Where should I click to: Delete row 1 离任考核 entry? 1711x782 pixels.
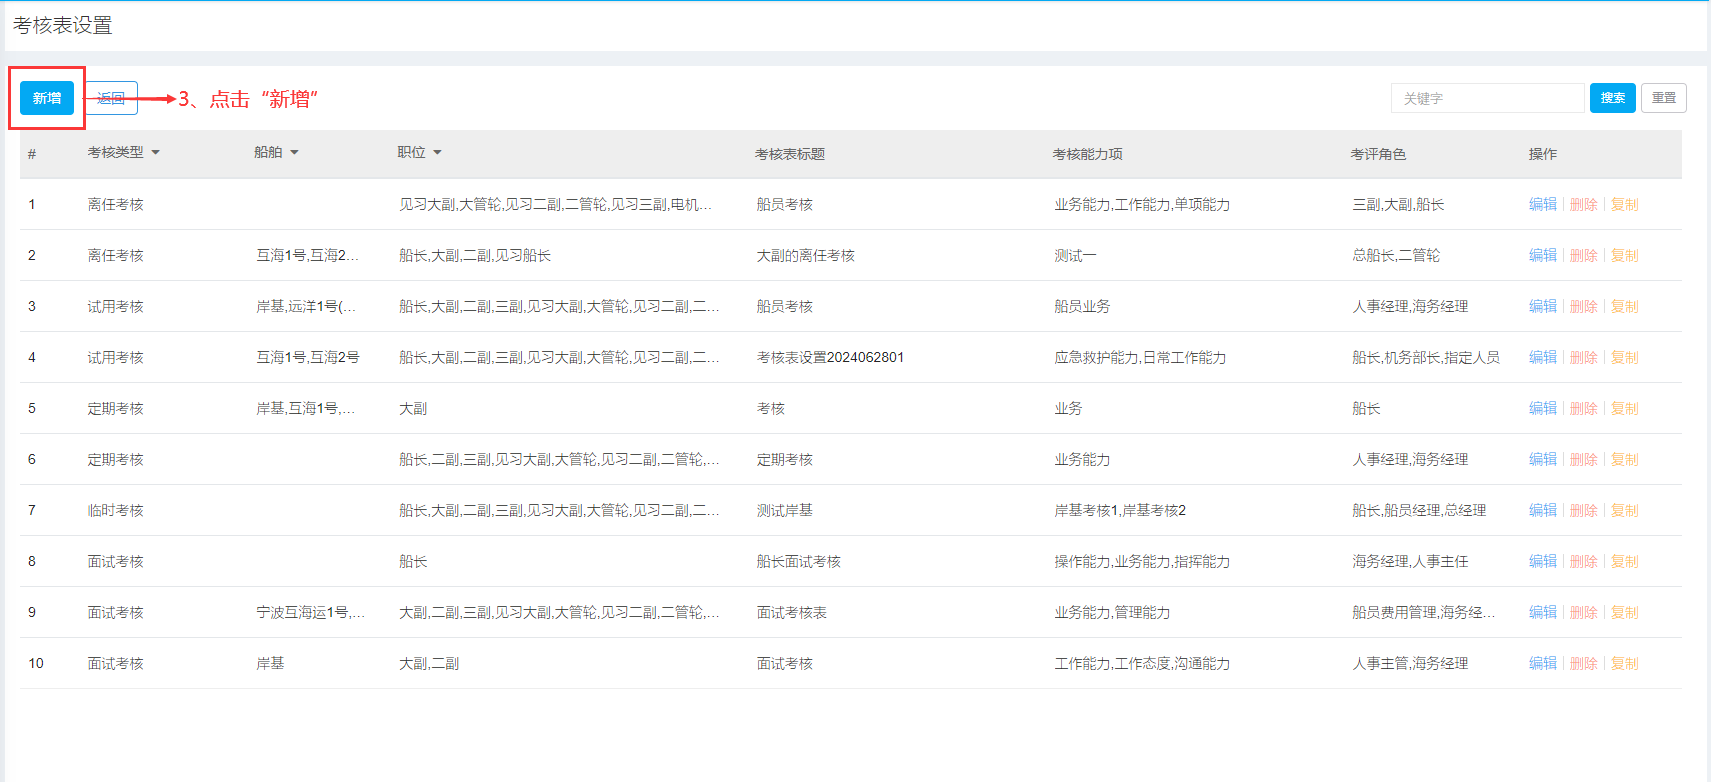tap(1583, 204)
